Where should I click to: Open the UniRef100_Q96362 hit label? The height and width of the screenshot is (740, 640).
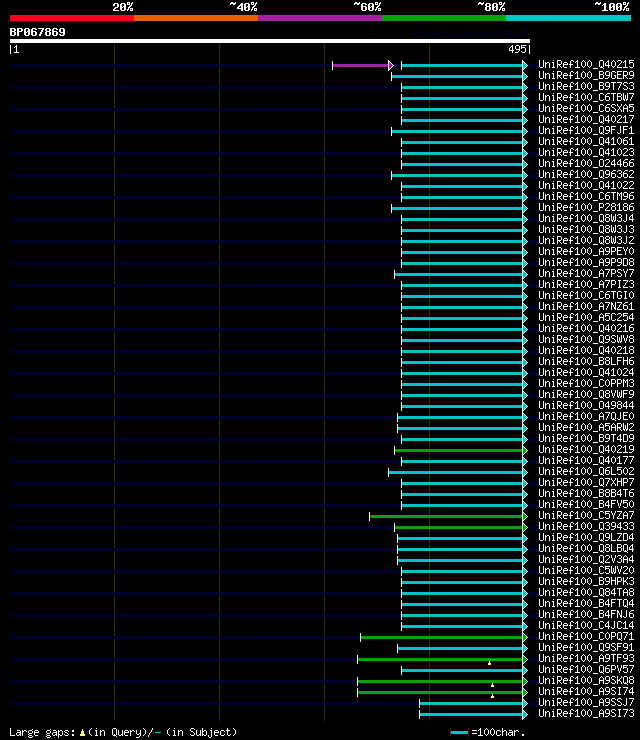click(x=586, y=174)
